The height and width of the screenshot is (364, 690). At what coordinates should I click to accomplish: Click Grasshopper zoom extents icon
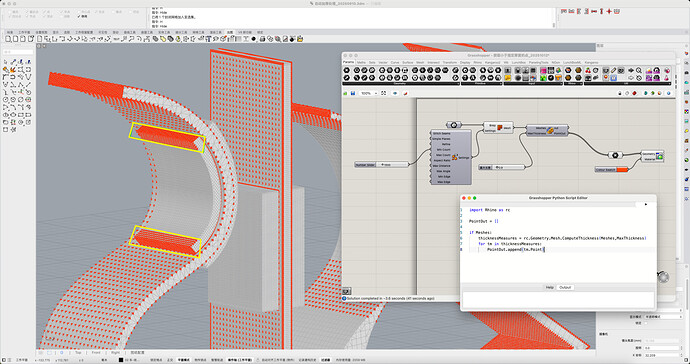[384, 93]
